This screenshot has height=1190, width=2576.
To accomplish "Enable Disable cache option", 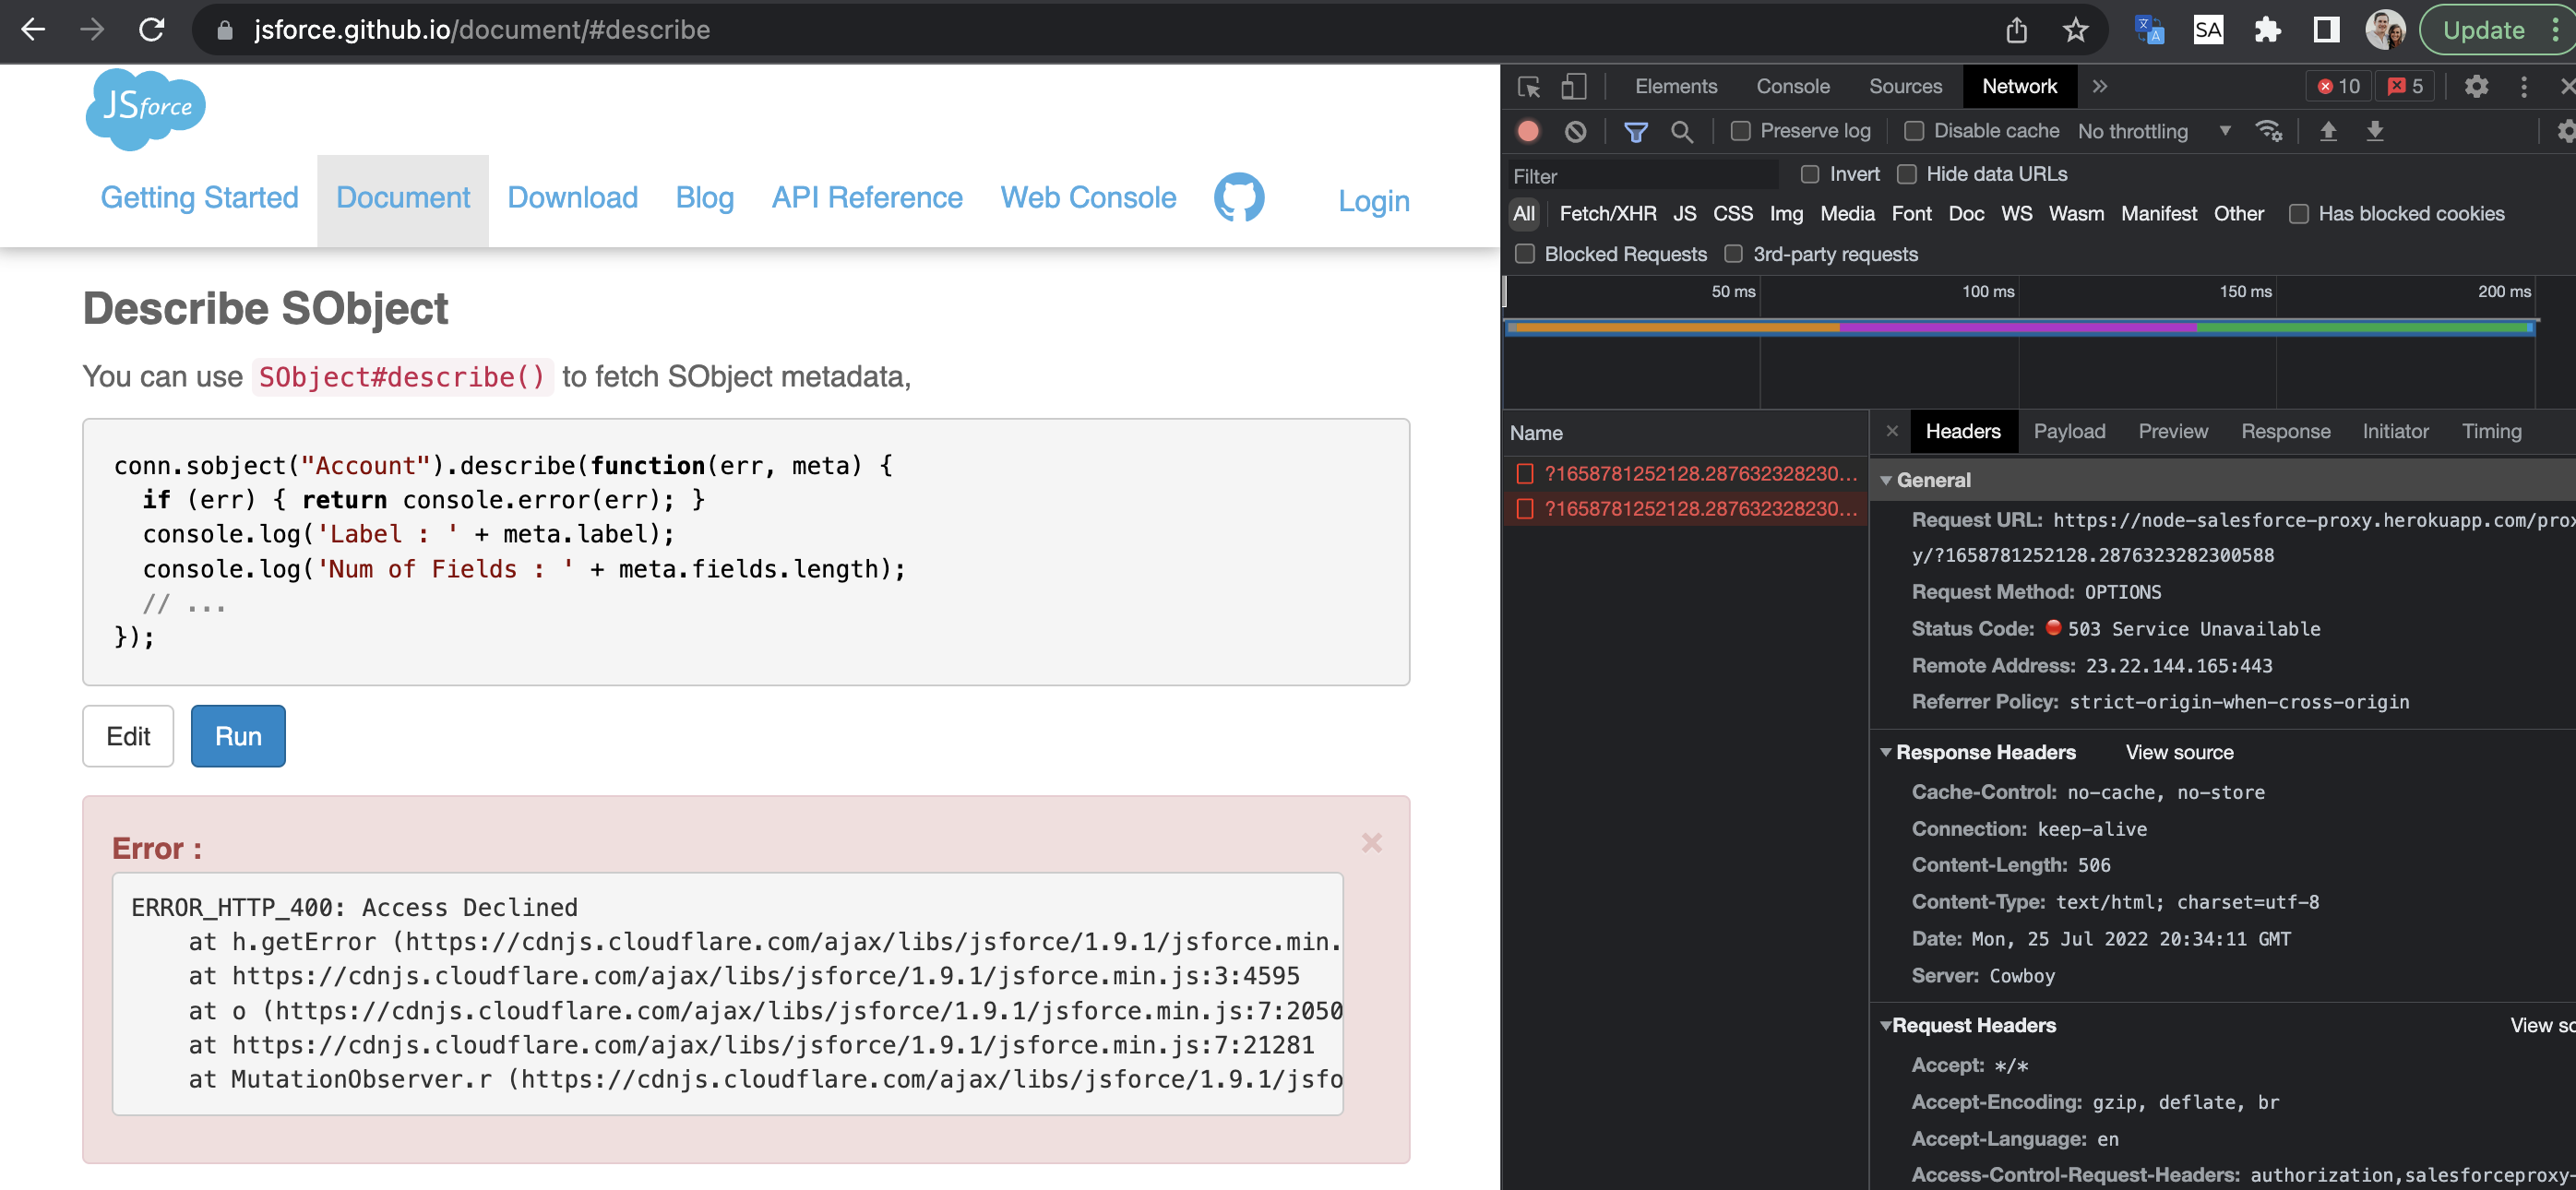I will pyautogui.click(x=1915, y=131).
